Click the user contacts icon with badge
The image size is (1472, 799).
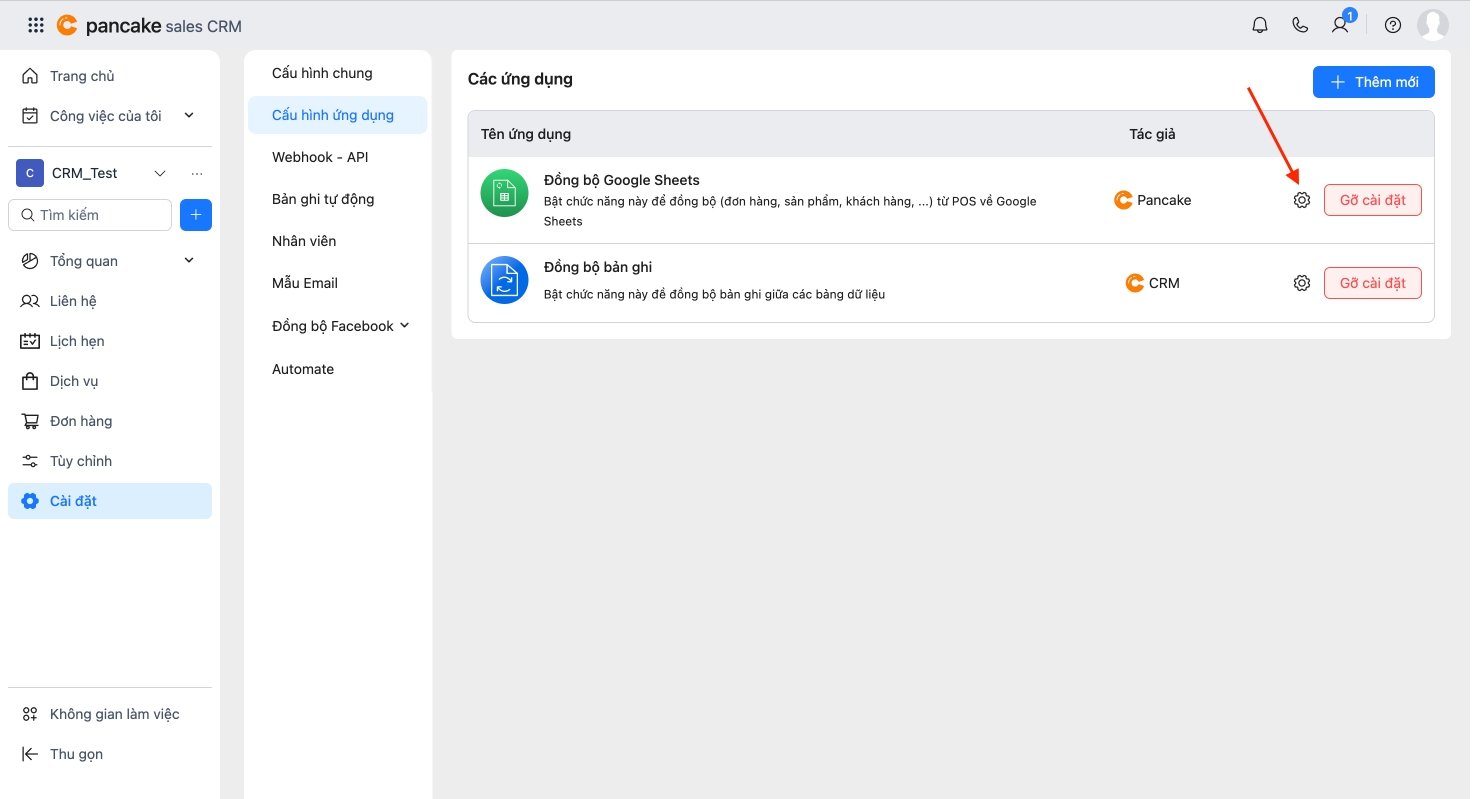coord(1341,26)
